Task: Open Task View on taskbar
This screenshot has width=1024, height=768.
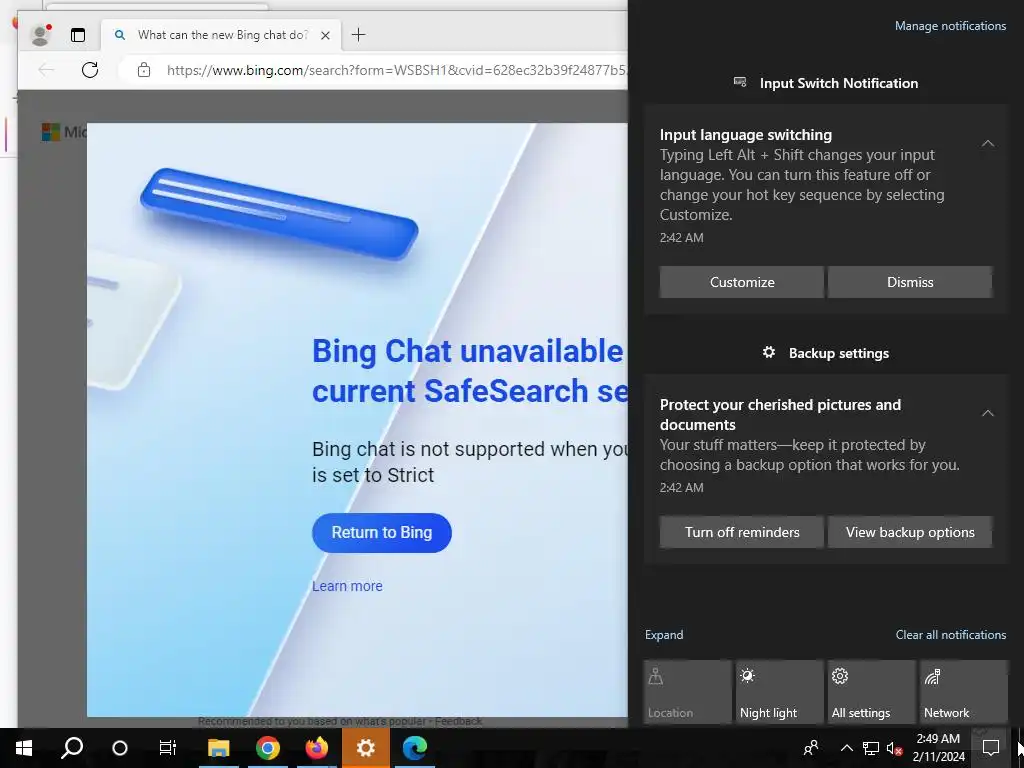Action: coord(168,748)
